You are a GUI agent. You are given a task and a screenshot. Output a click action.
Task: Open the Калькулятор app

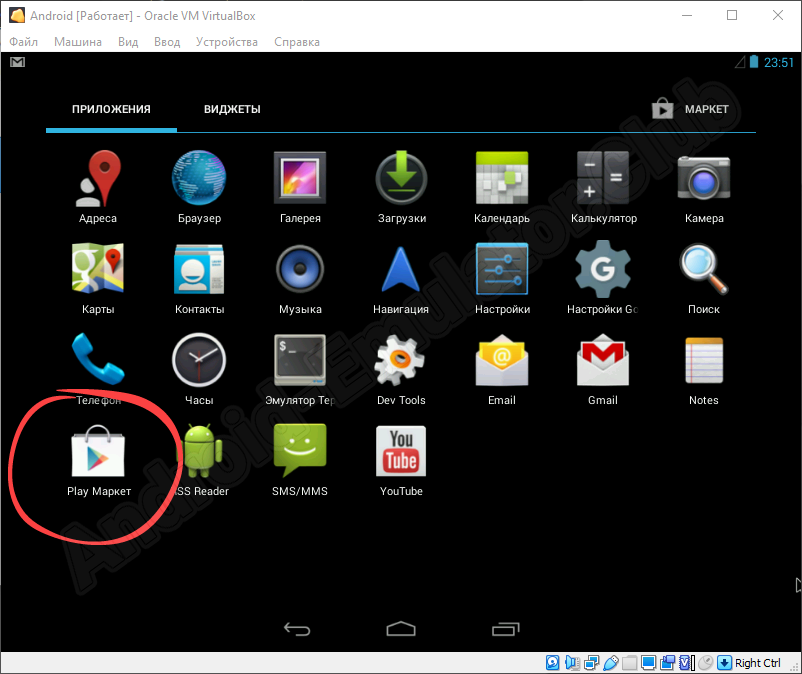(604, 187)
